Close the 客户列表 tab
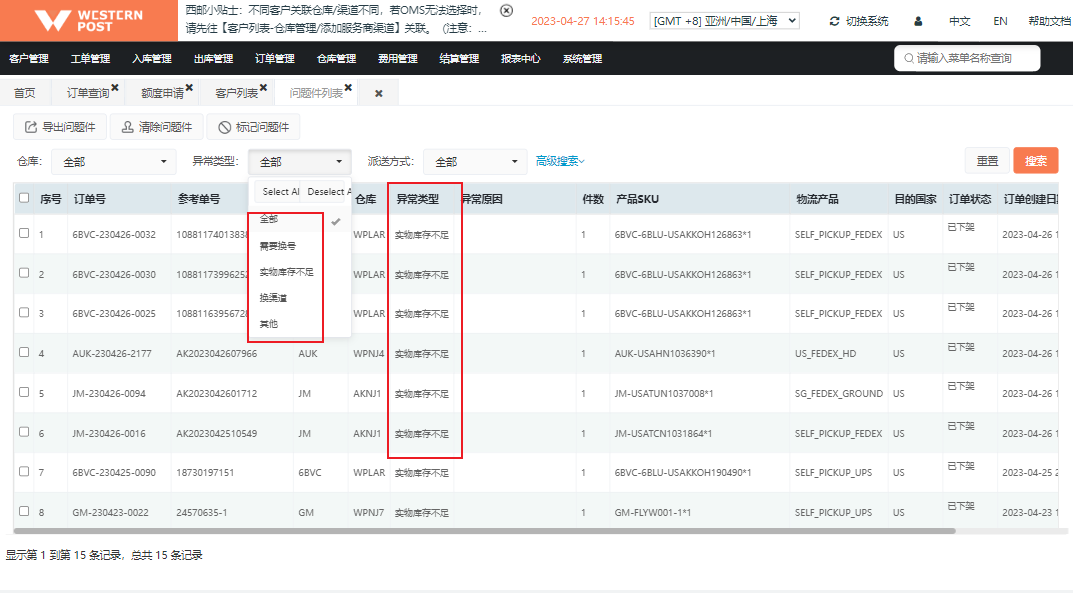The image size is (1073, 593). [x=263, y=88]
